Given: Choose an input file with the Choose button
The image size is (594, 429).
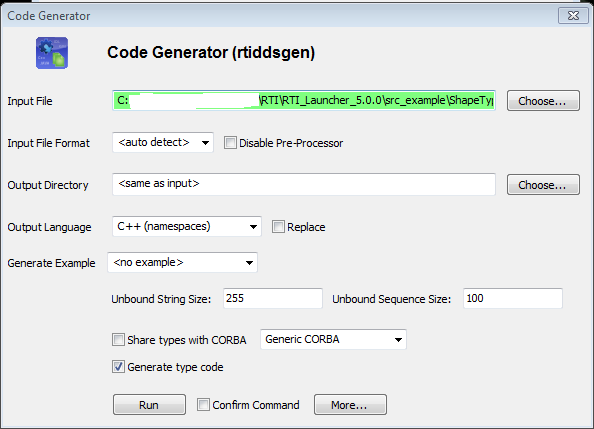Looking at the screenshot, I should tap(543, 101).
